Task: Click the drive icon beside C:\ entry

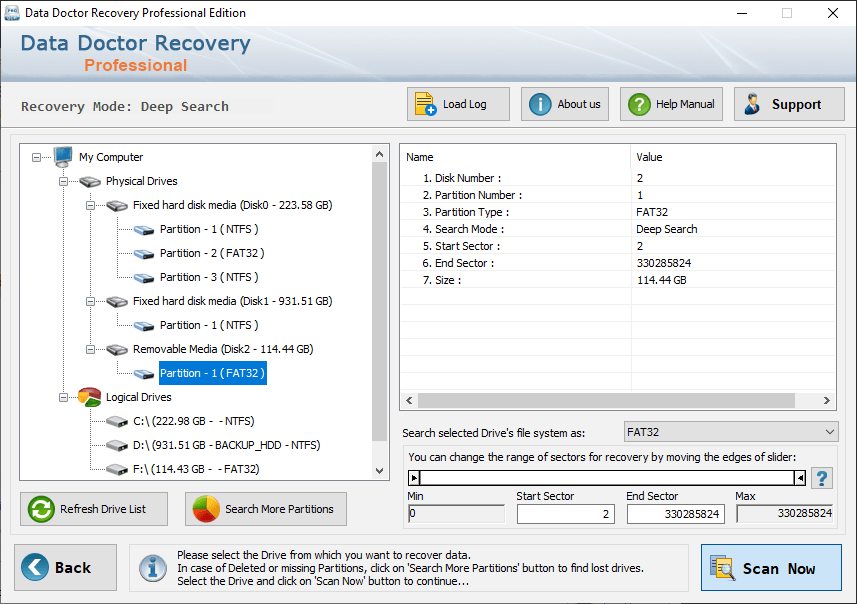Action: 117,421
